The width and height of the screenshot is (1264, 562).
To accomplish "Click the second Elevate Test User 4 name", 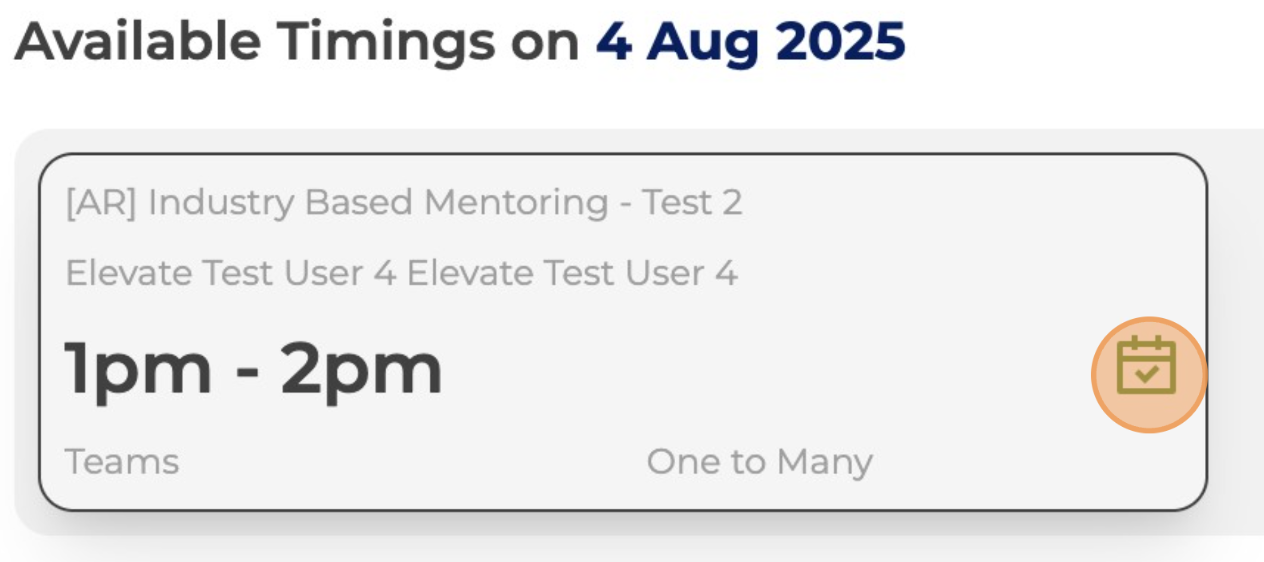I will (572, 273).
